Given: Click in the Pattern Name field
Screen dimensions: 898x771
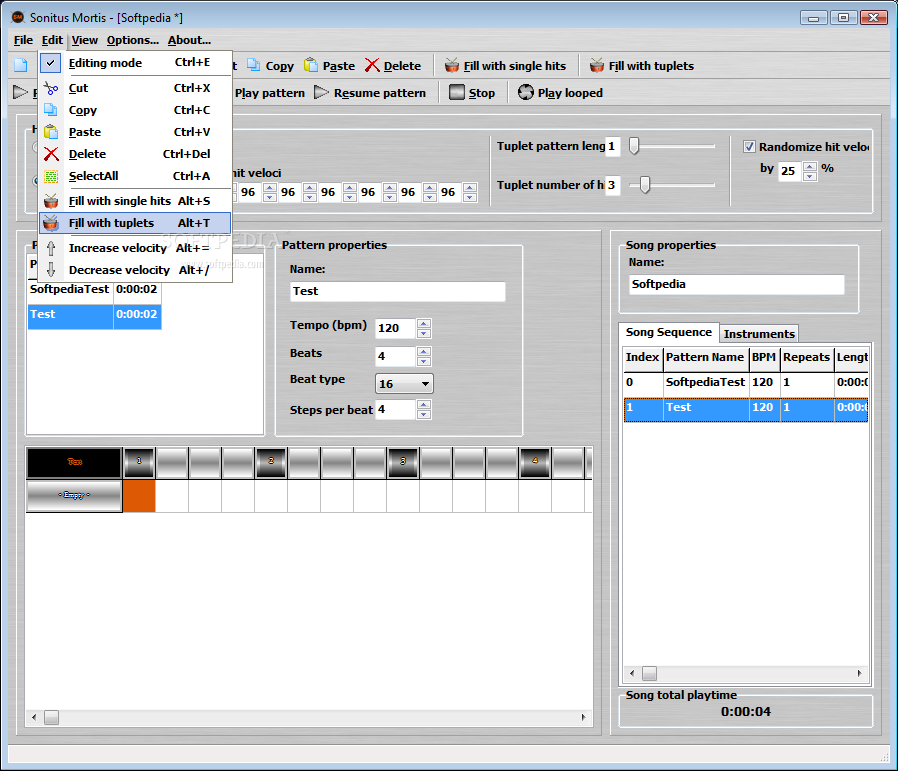Looking at the screenshot, I should point(397,291).
